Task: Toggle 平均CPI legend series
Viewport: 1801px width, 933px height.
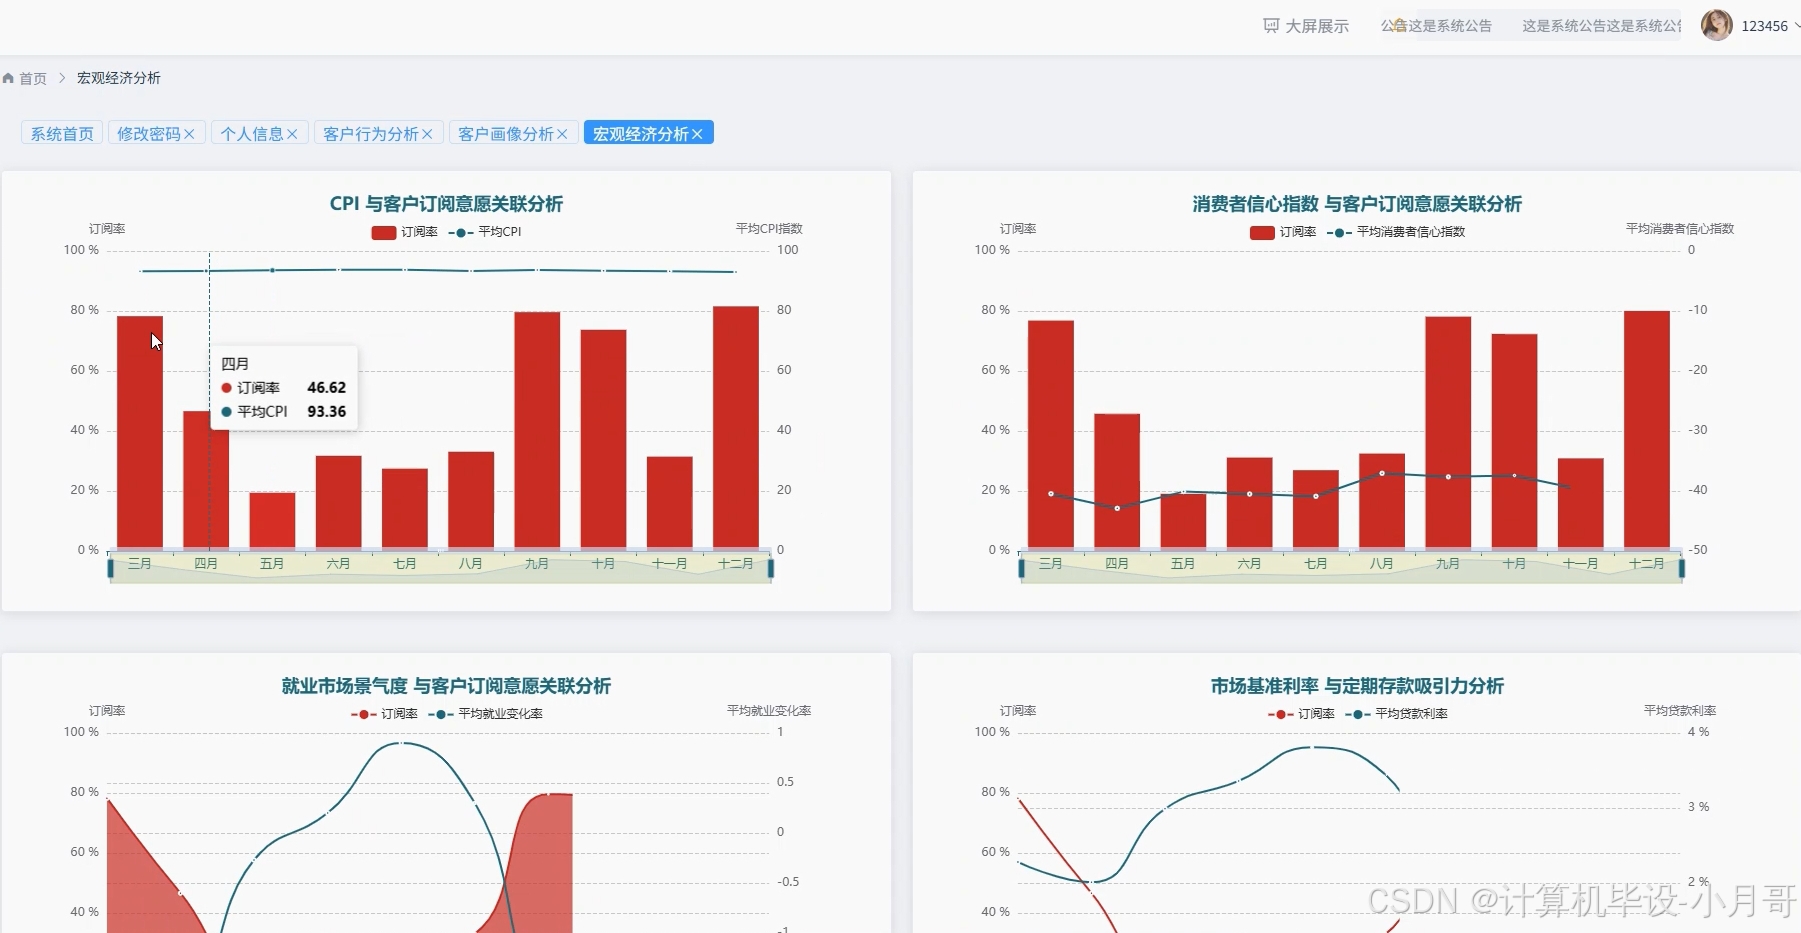Action: pos(485,232)
